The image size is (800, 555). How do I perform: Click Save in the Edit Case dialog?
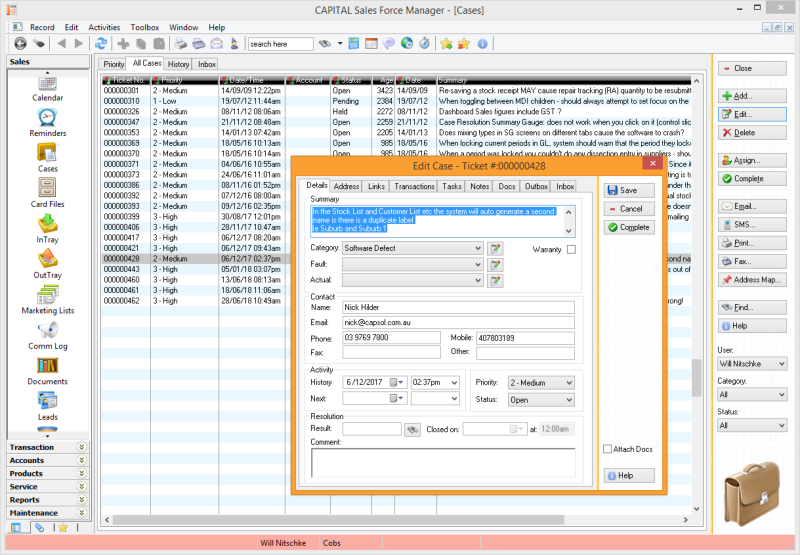(629, 190)
